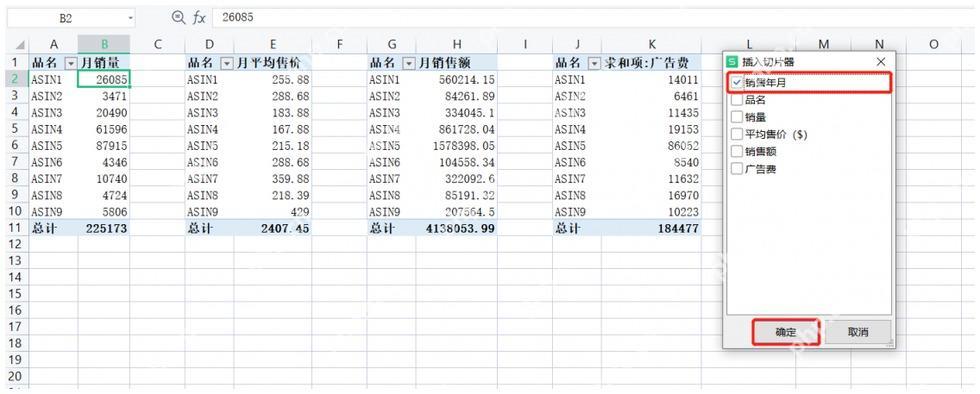Check the 广告费 checkbox
Image resolution: width=980 pixels, height=394 pixels.
pyautogui.click(x=738, y=169)
